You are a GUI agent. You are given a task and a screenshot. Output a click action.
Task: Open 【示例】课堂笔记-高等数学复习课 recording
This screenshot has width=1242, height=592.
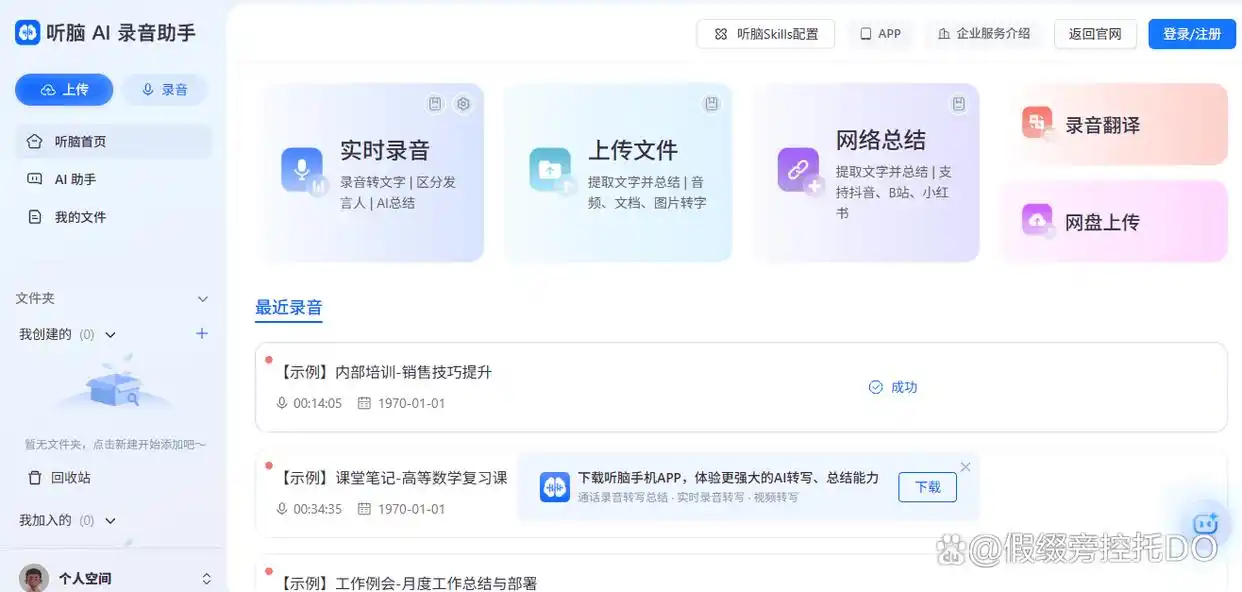coord(391,478)
